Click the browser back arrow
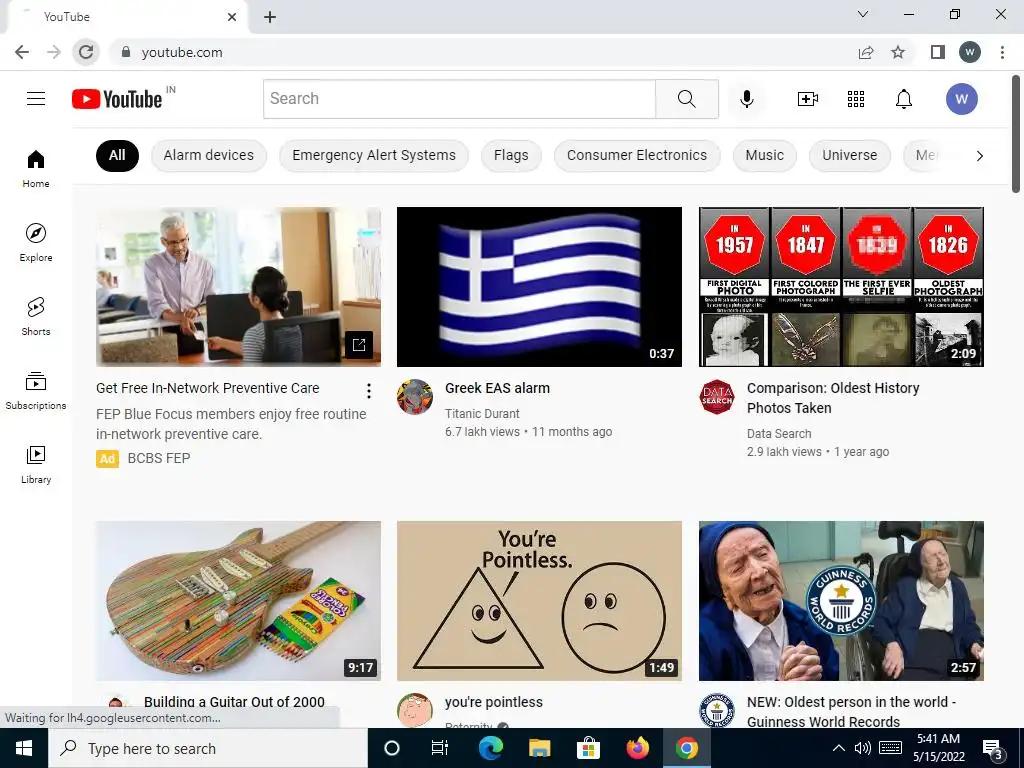This screenshot has height=768, width=1024. click(x=22, y=52)
